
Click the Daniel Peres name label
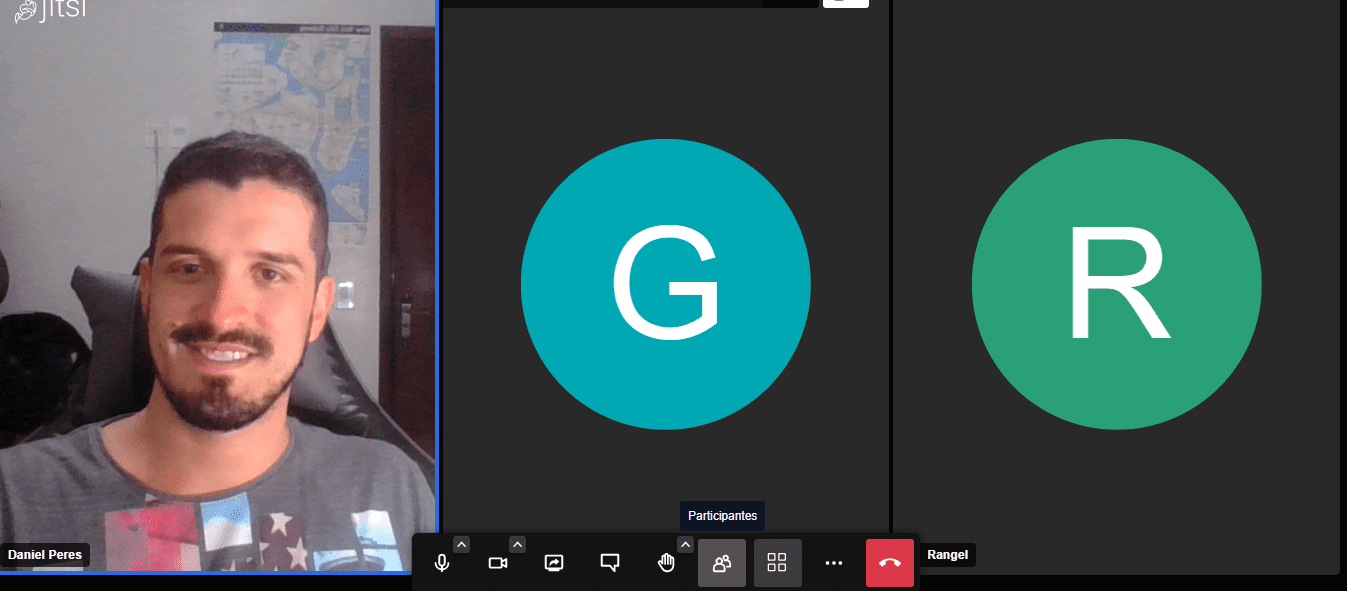click(x=45, y=554)
